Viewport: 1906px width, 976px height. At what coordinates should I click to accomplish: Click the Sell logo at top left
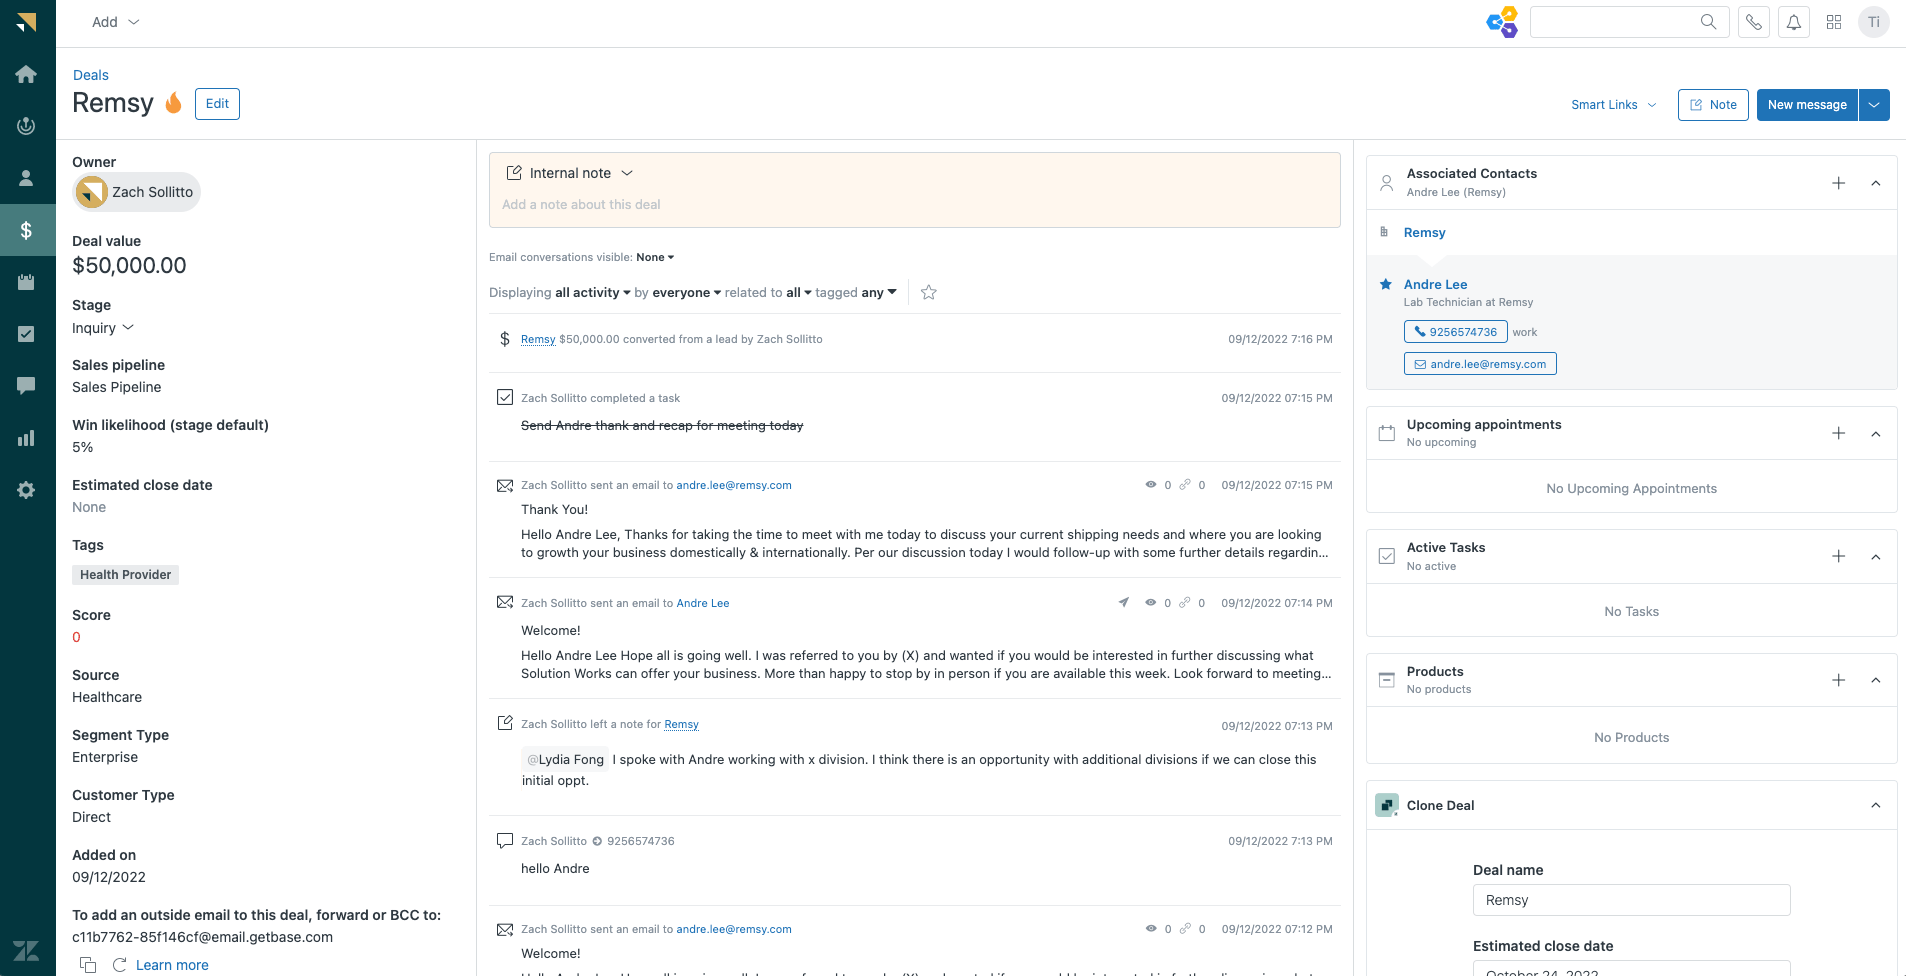27,22
